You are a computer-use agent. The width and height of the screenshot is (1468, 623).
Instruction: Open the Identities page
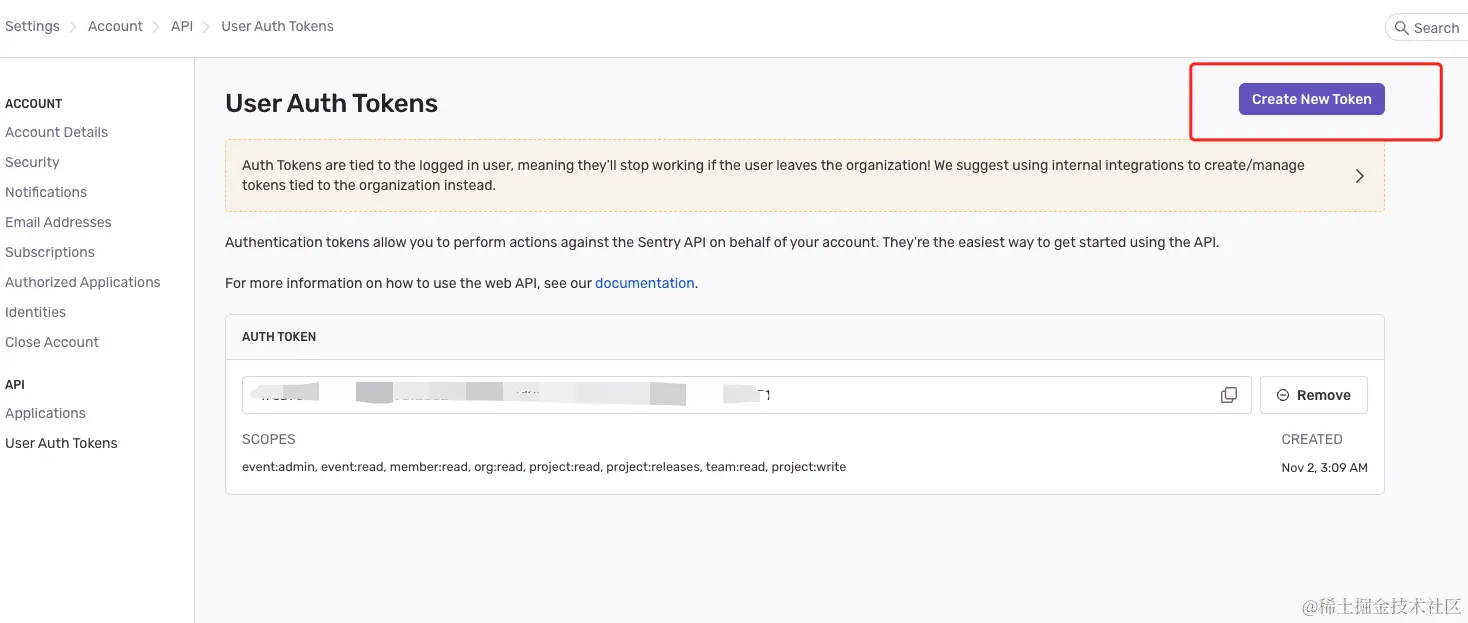pos(36,312)
